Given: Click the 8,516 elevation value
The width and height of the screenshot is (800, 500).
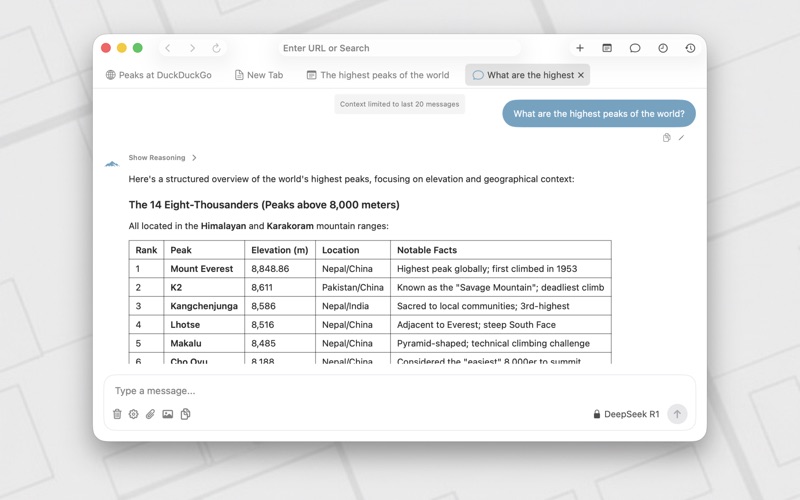Looking at the screenshot, I should [x=262, y=324].
